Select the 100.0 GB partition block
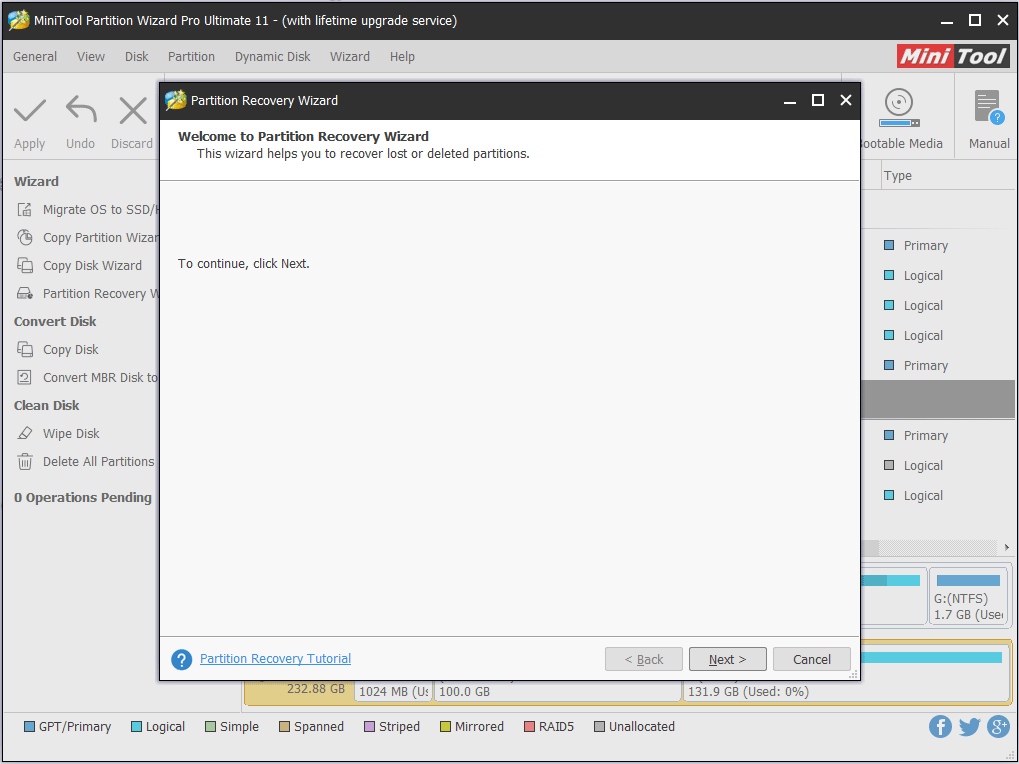This screenshot has height=764, width=1019. [558, 691]
